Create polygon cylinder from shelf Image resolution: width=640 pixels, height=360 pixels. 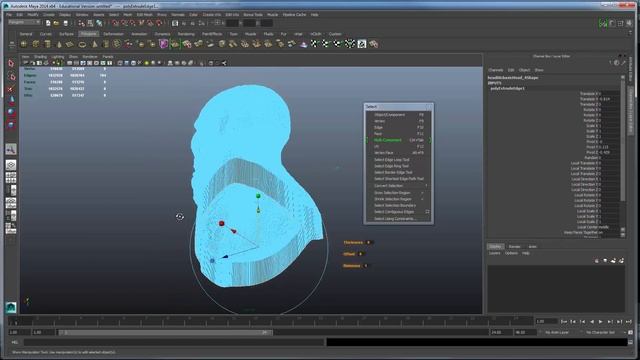pyautogui.click(x=47, y=44)
